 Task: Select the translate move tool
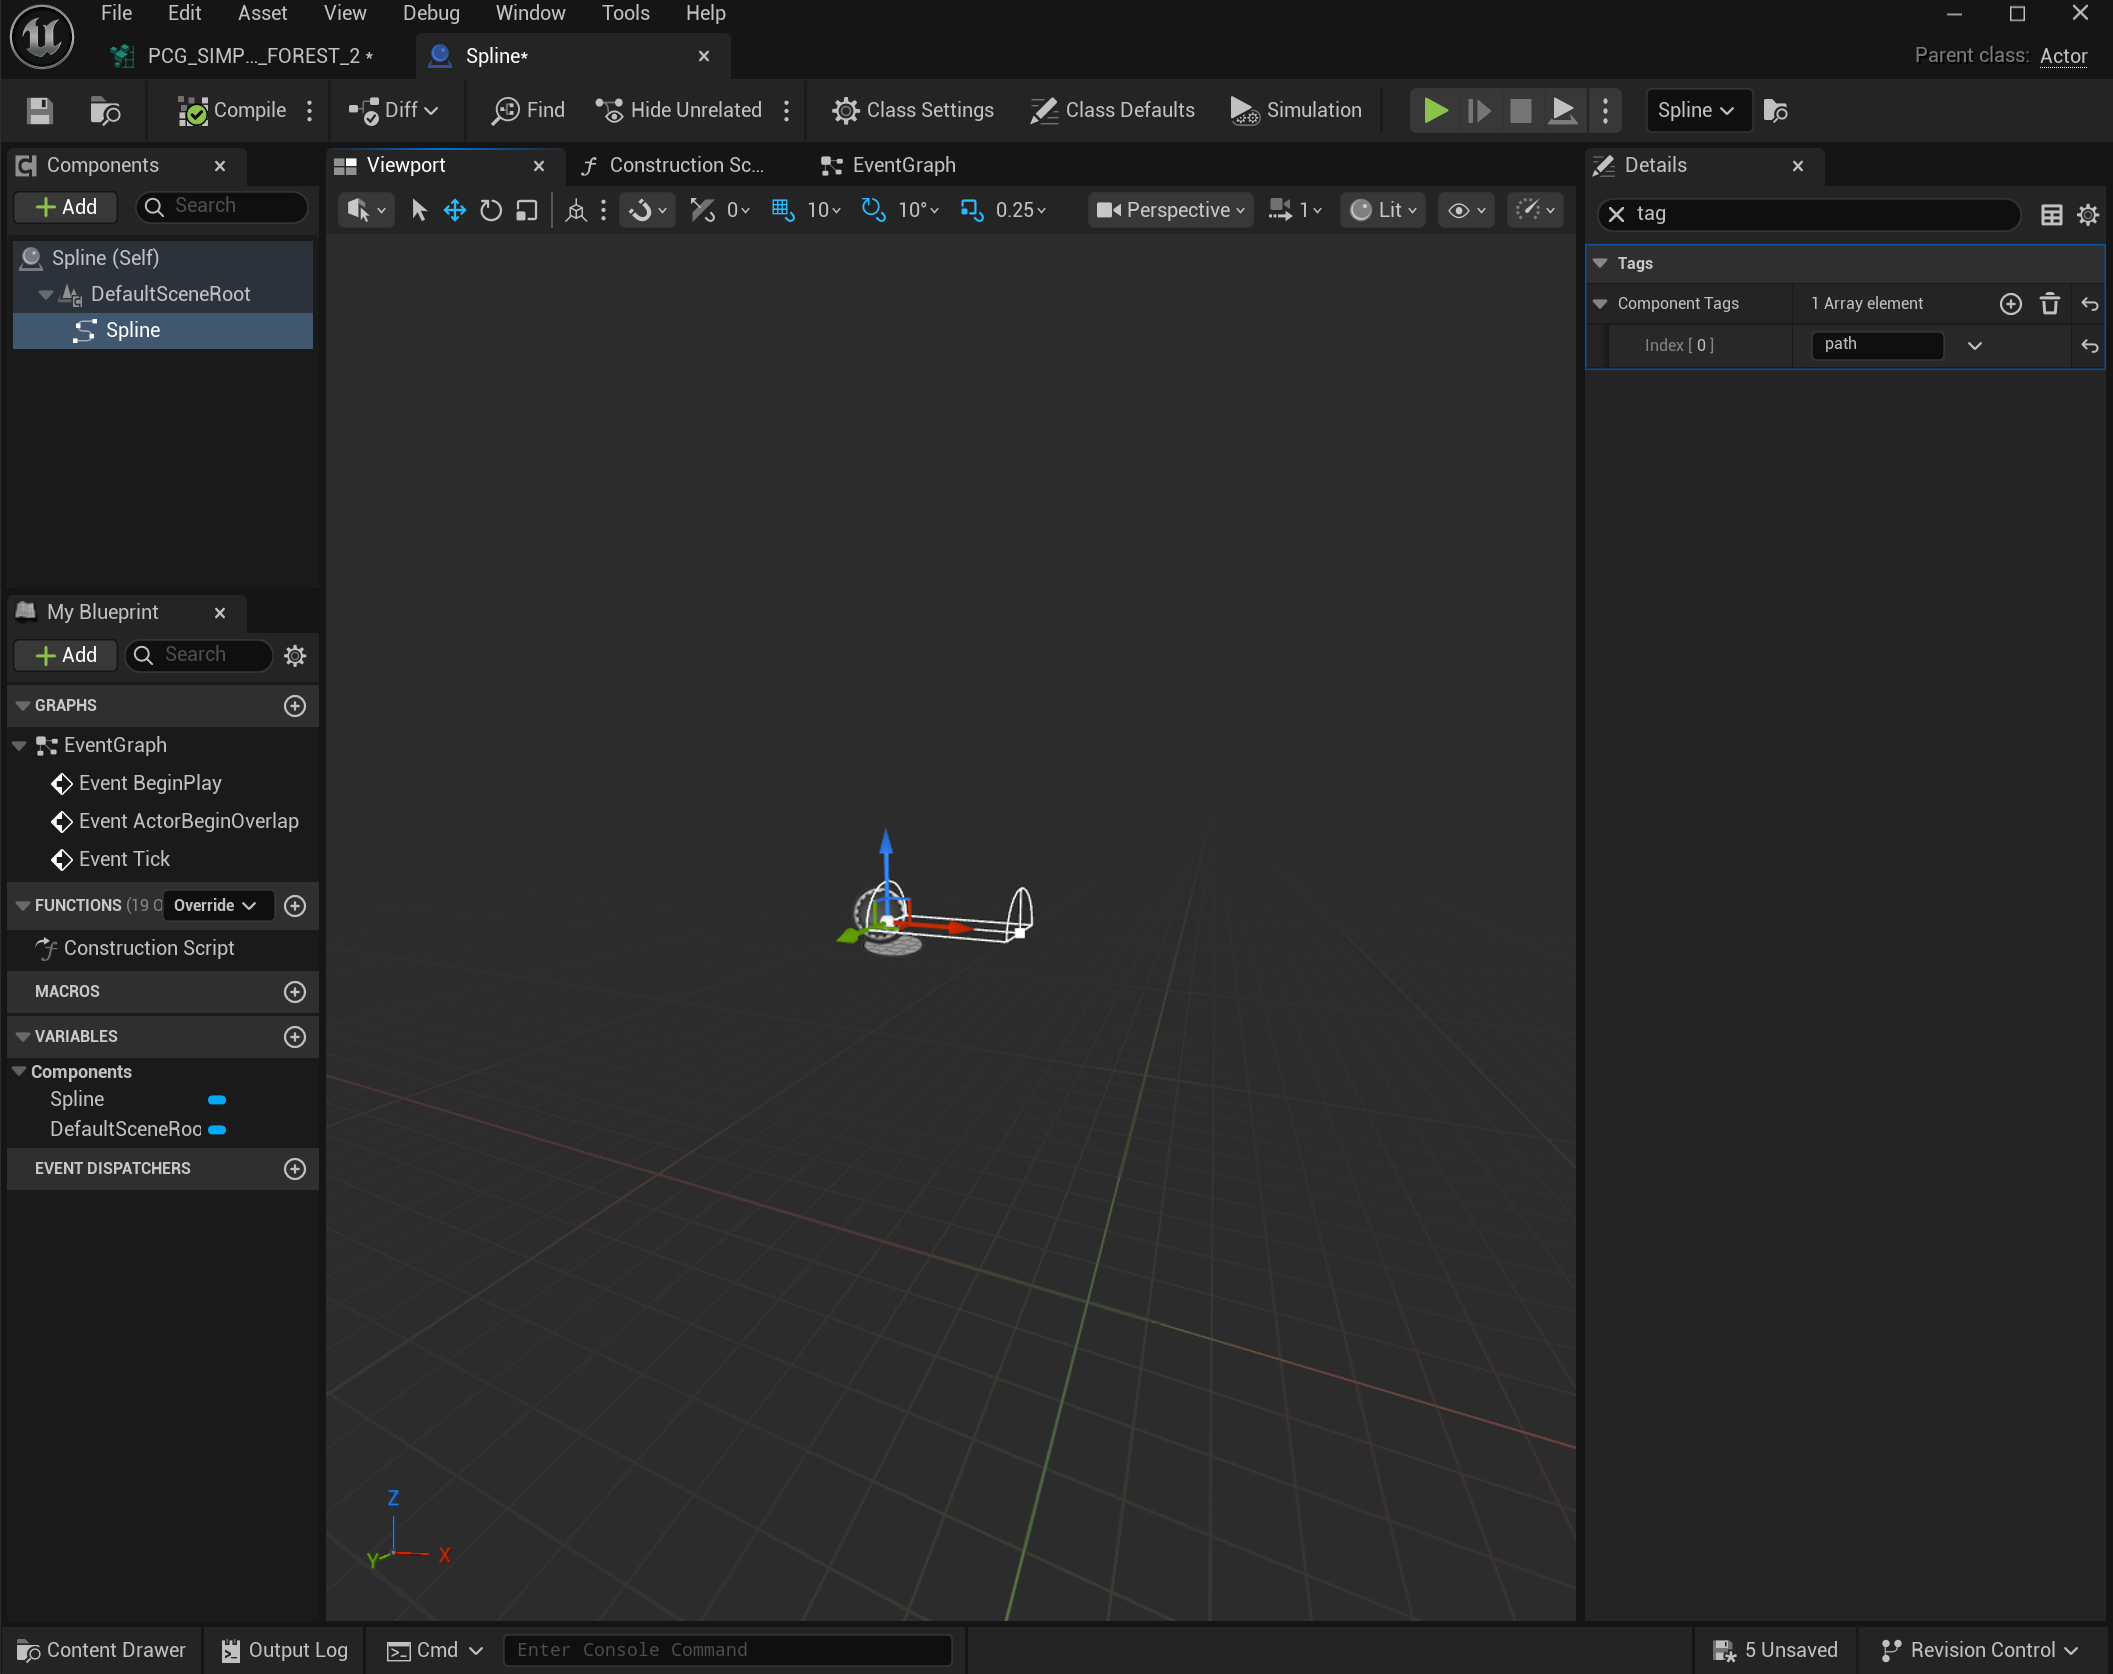[x=454, y=210]
